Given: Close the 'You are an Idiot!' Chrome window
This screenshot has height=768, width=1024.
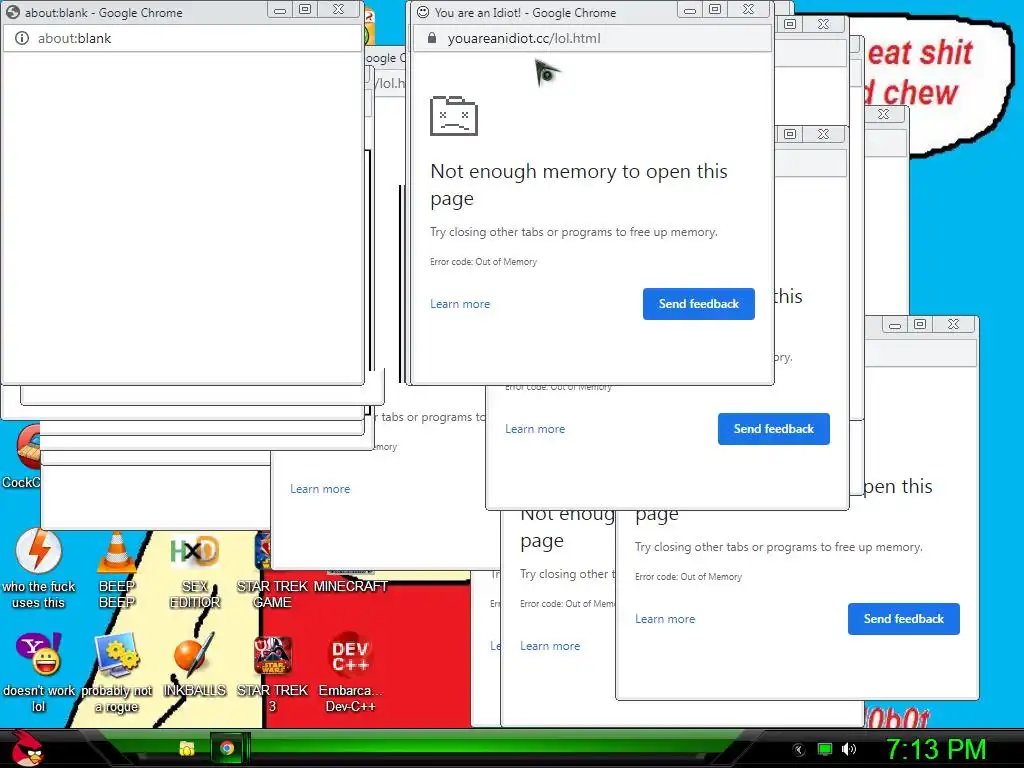Looking at the screenshot, I should (748, 10).
